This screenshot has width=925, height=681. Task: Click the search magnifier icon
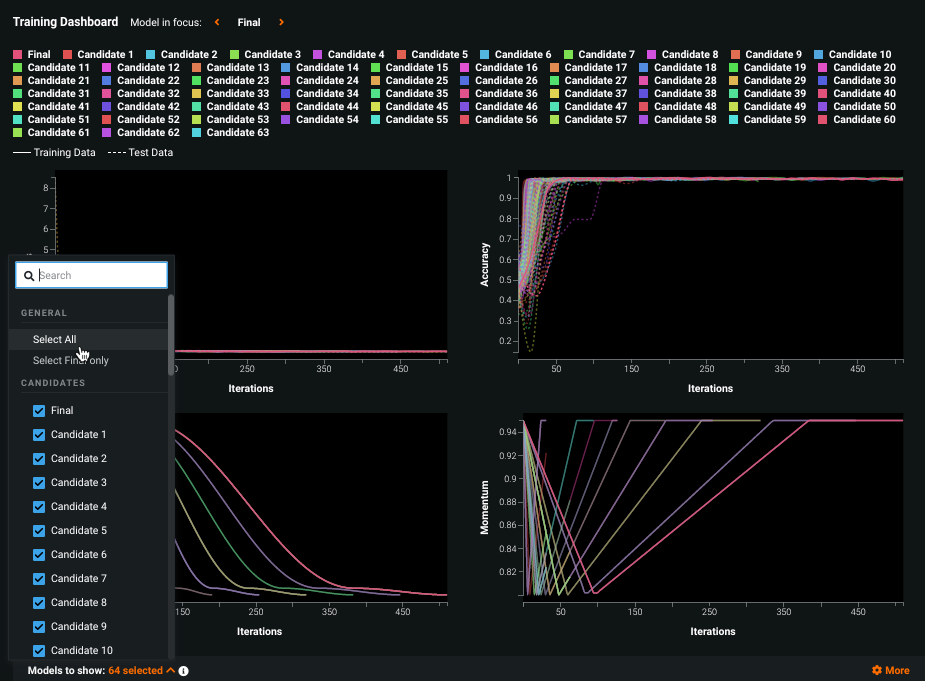[x=30, y=276]
